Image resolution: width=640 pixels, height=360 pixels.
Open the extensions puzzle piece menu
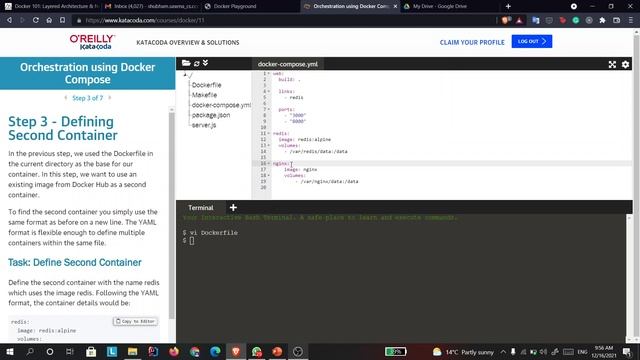[602, 20]
